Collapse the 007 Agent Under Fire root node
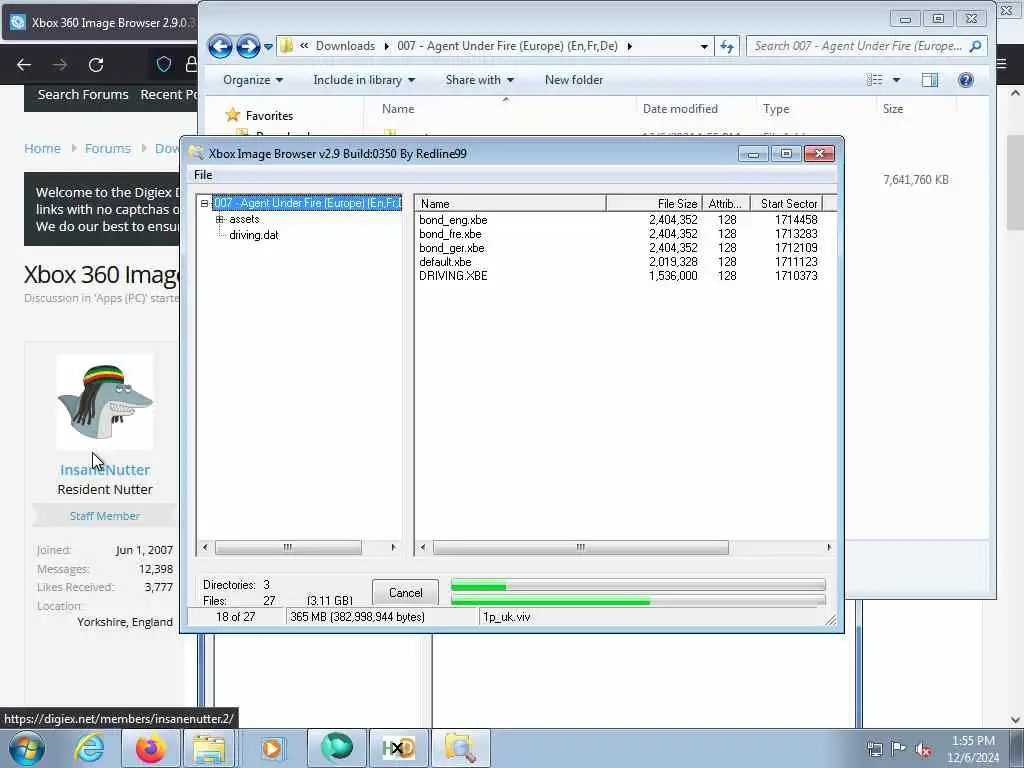This screenshot has height=768, width=1024. point(204,204)
